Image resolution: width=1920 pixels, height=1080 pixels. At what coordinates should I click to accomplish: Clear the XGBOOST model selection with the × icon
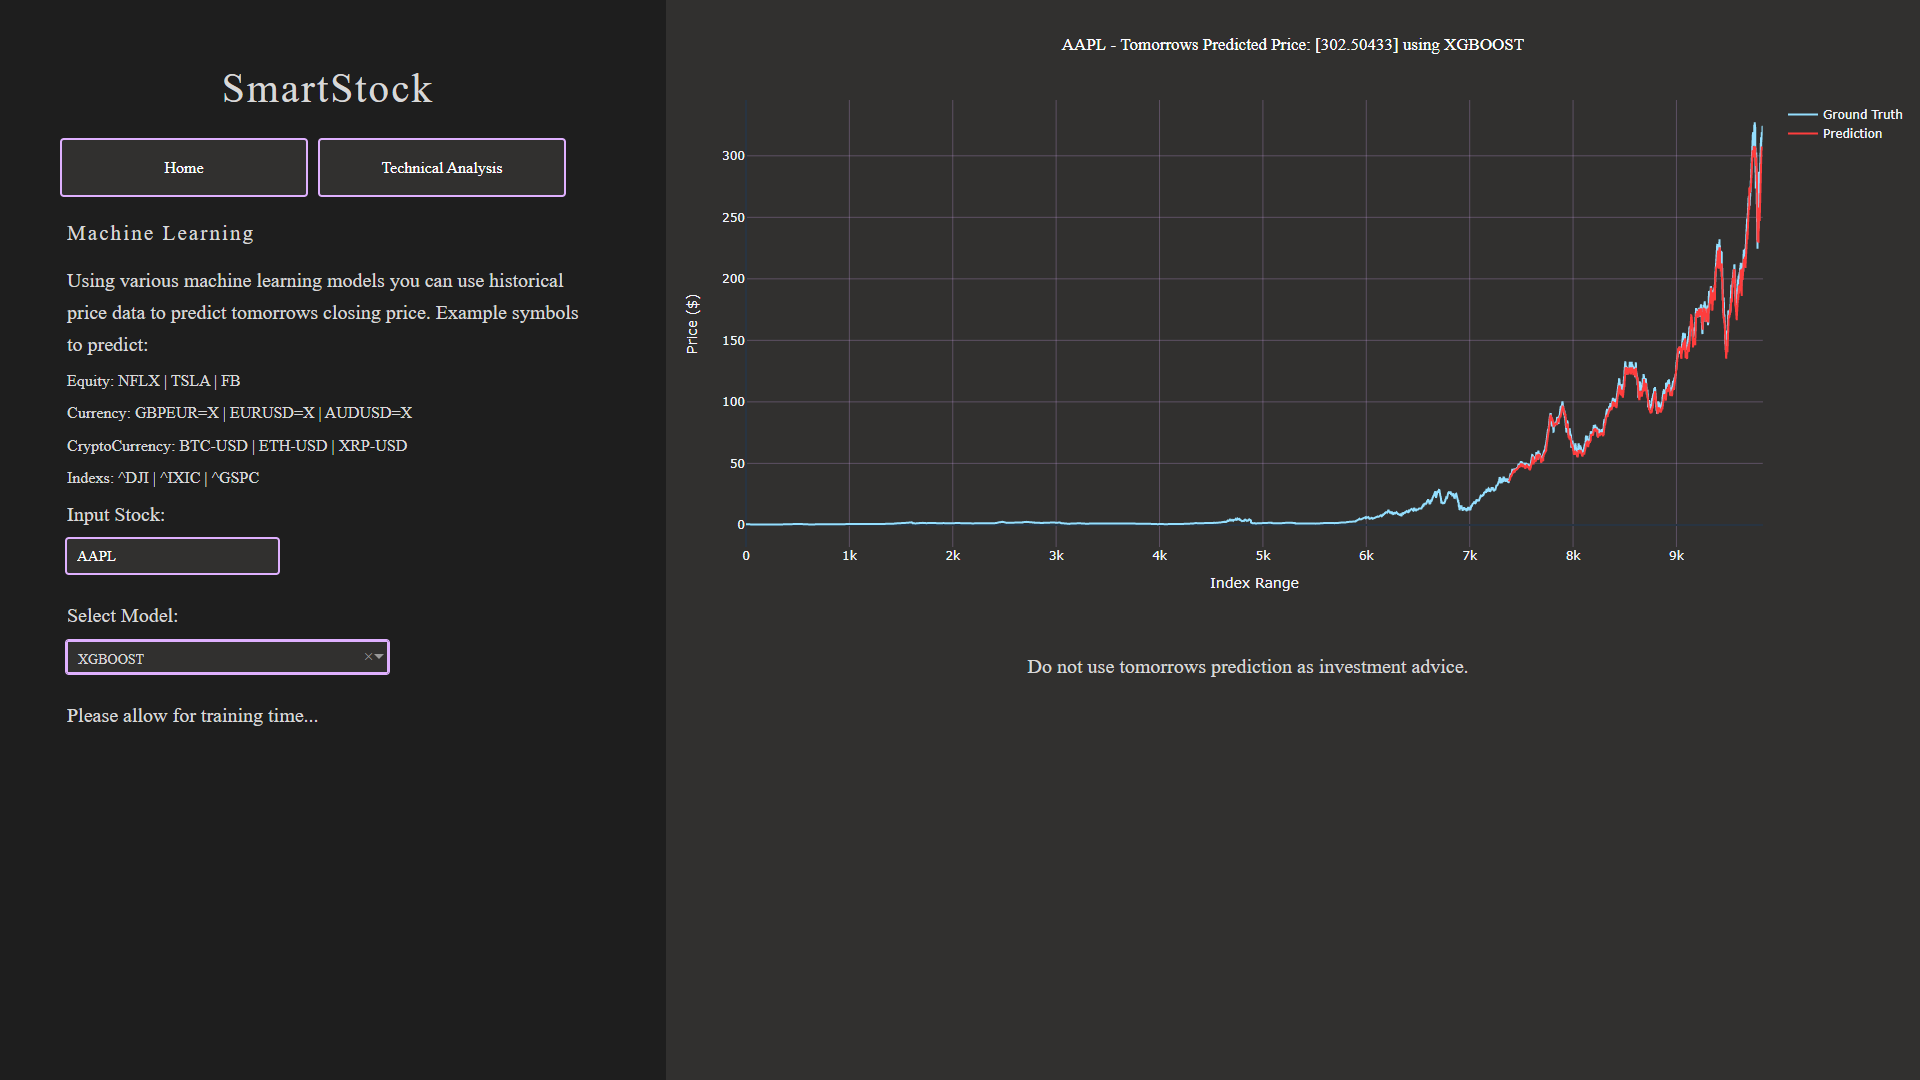[x=366, y=657]
